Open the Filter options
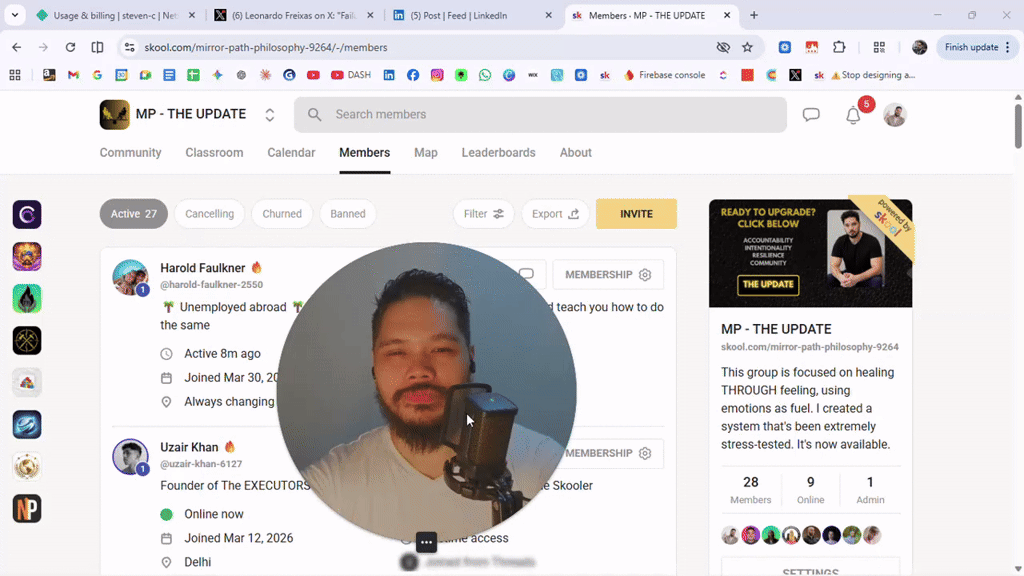The image size is (1024, 576). pos(483,214)
